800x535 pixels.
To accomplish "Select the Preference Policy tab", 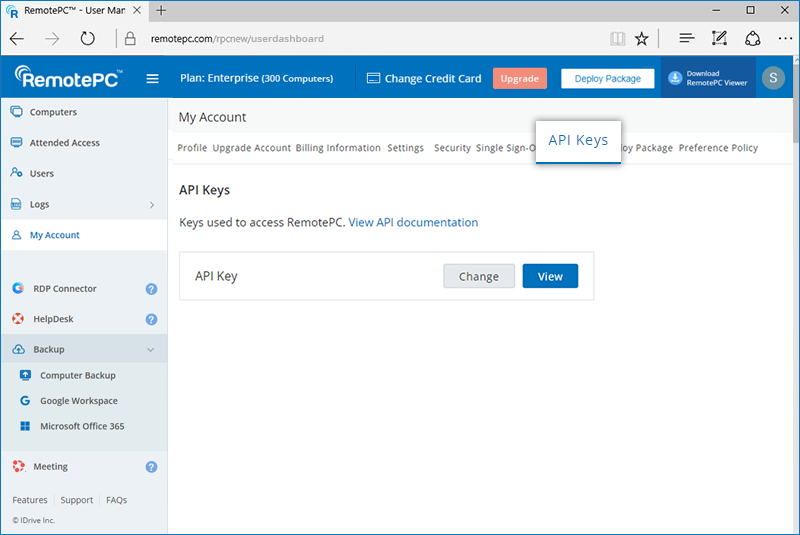I will pos(718,148).
